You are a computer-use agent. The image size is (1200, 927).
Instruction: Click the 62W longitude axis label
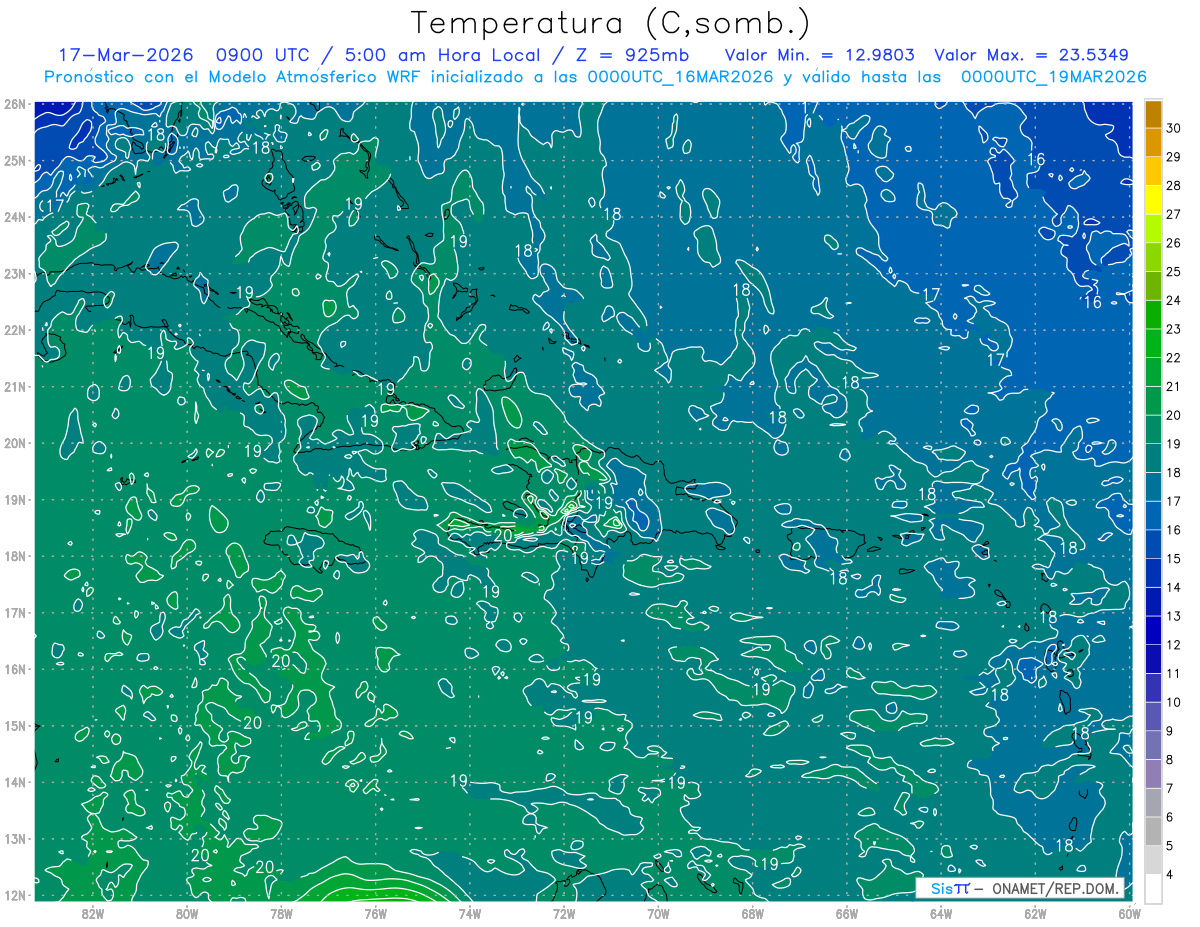click(1034, 913)
